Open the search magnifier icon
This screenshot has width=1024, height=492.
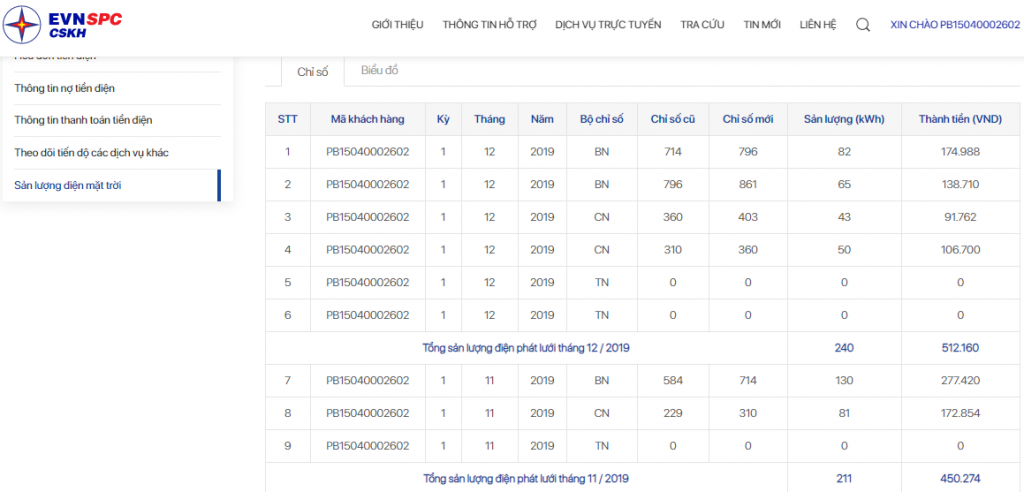(863, 25)
